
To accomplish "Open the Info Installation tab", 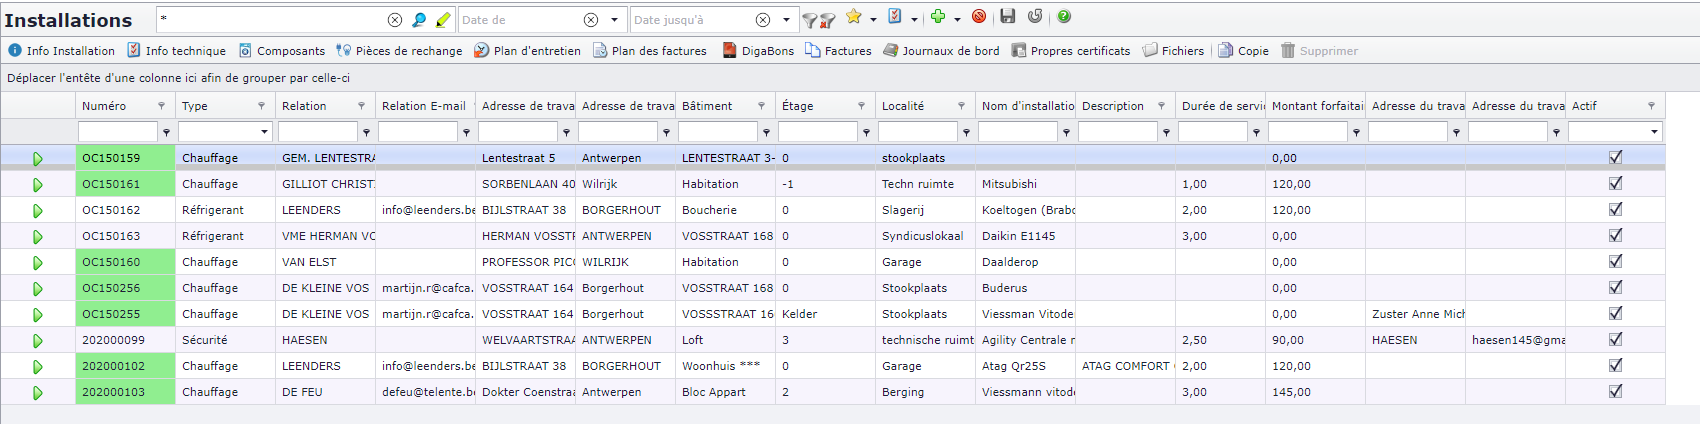I will click(61, 51).
